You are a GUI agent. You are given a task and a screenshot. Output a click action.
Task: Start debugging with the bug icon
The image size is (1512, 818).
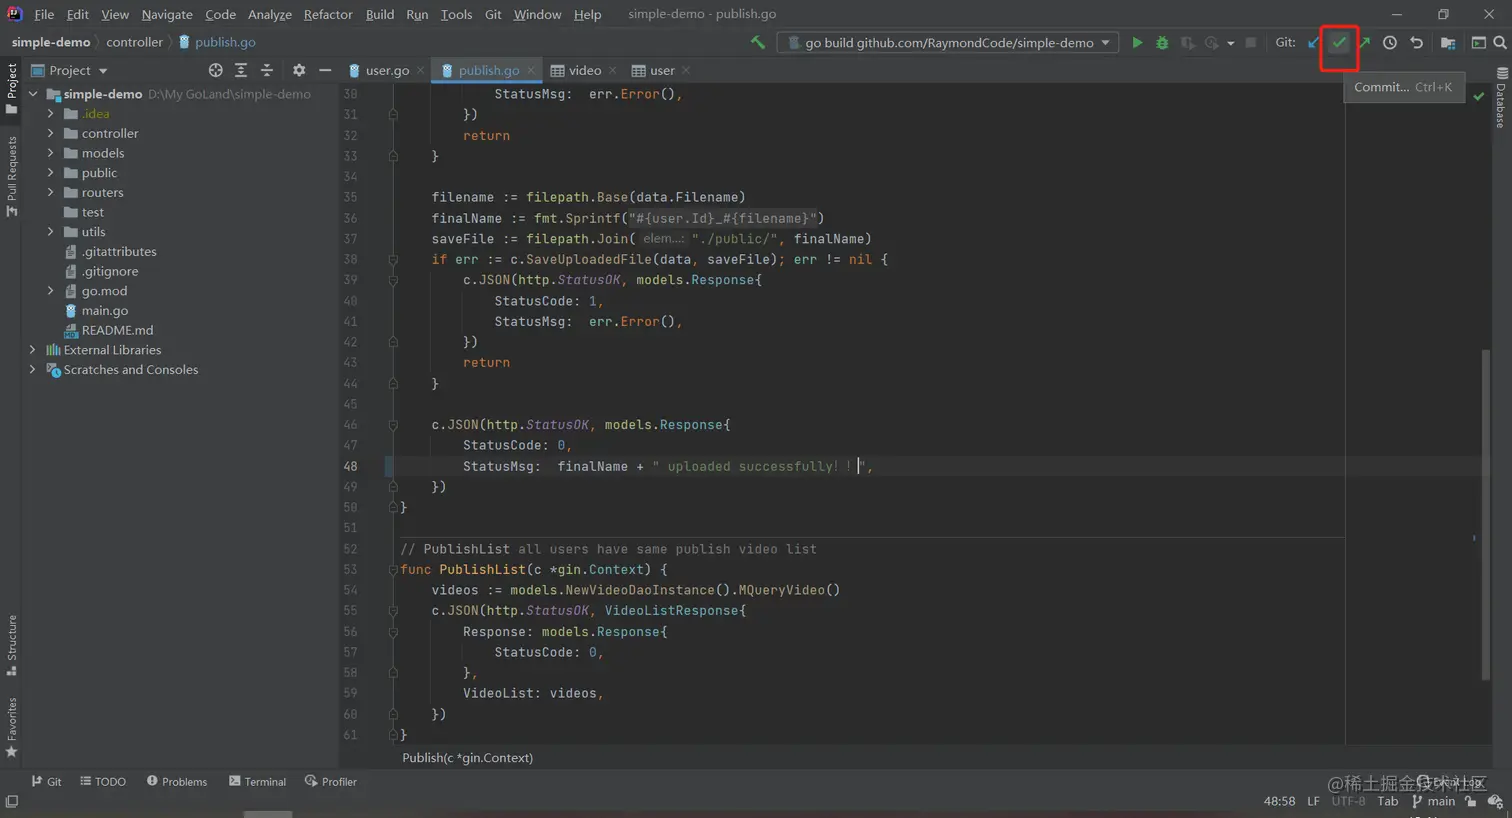pyautogui.click(x=1162, y=43)
